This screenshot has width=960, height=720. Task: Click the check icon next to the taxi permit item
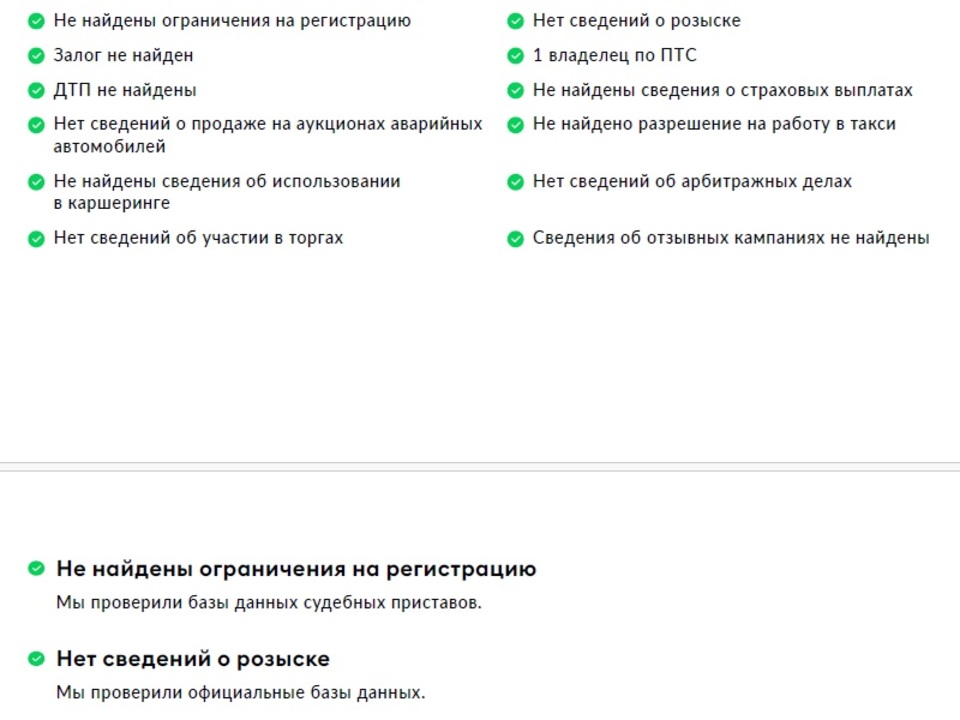pos(515,125)
